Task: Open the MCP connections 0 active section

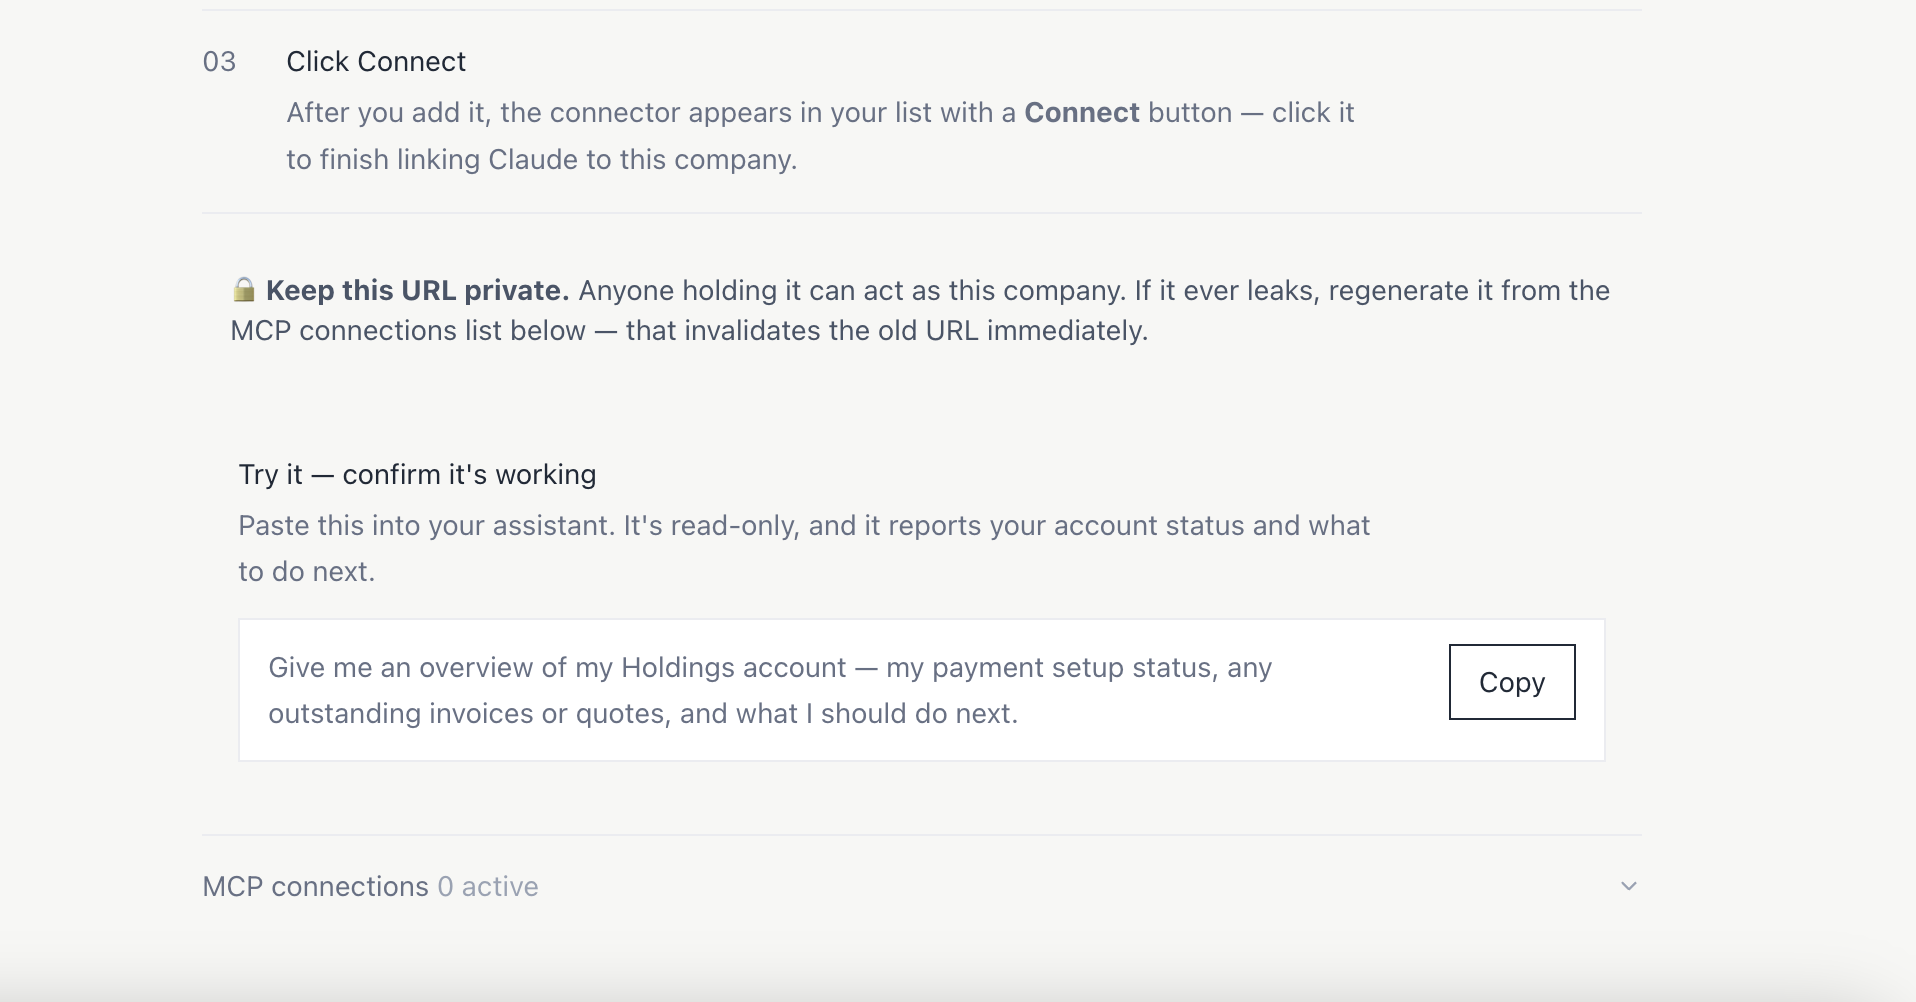Action: (x=921, y=886)
